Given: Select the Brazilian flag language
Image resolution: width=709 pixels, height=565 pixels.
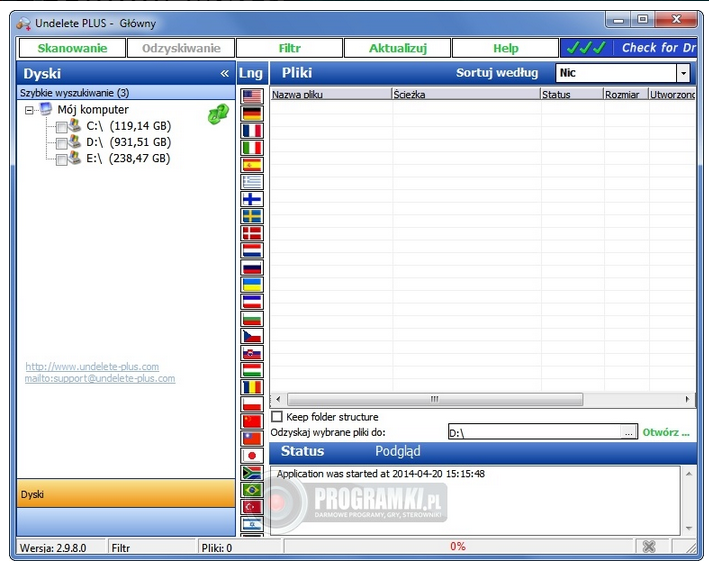Looking at the screenshot, I should (x=252, y=490).
